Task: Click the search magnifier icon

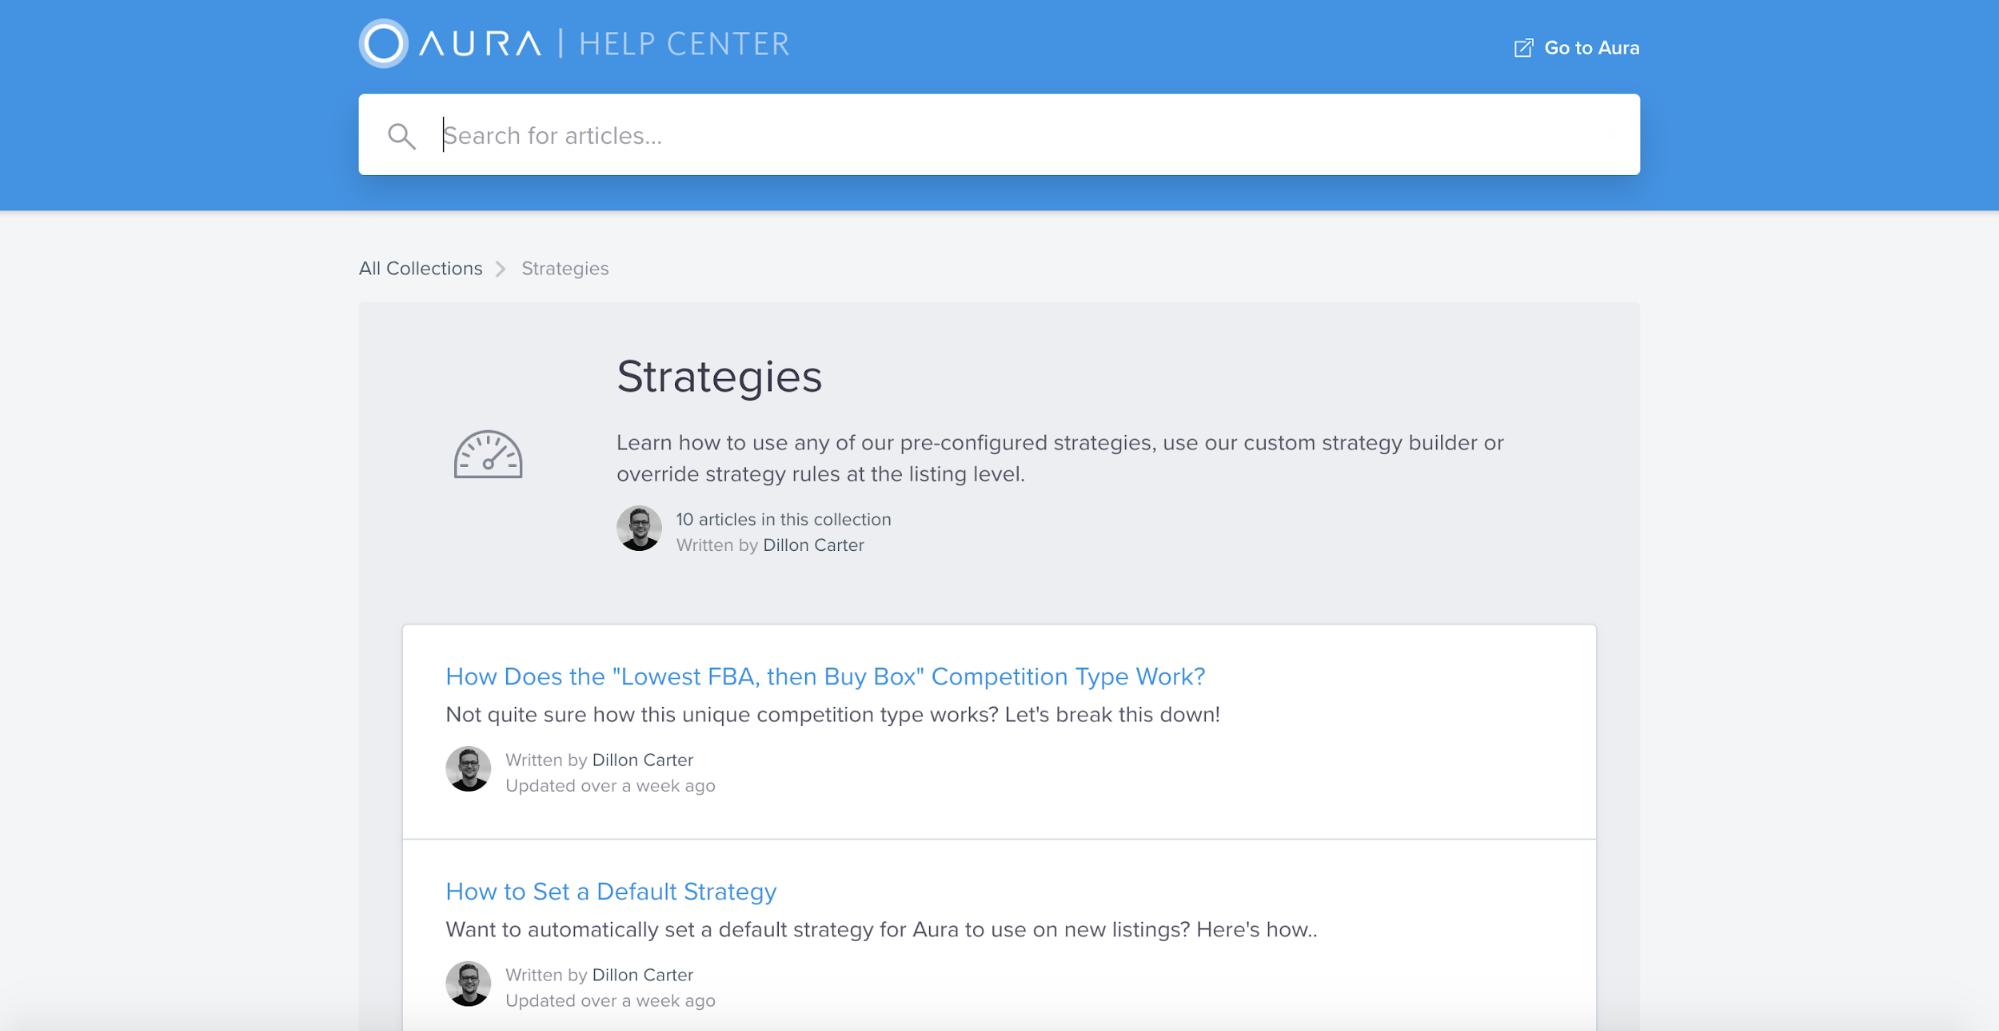Action: [402, 136]
